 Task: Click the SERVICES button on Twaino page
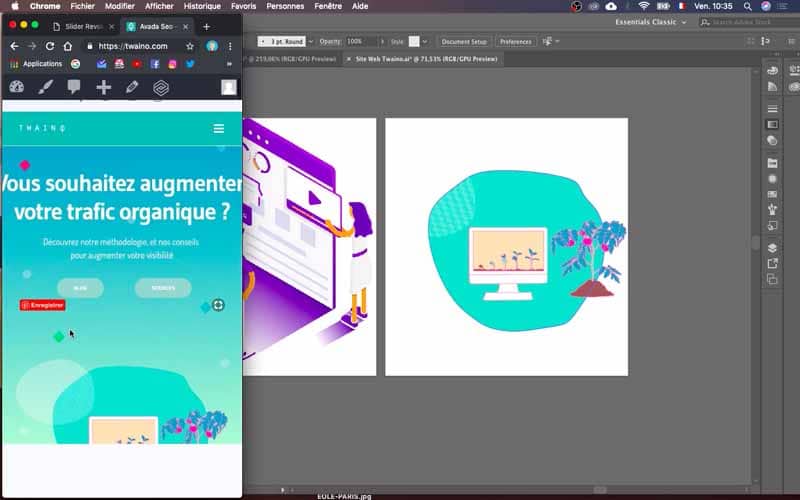163,288
